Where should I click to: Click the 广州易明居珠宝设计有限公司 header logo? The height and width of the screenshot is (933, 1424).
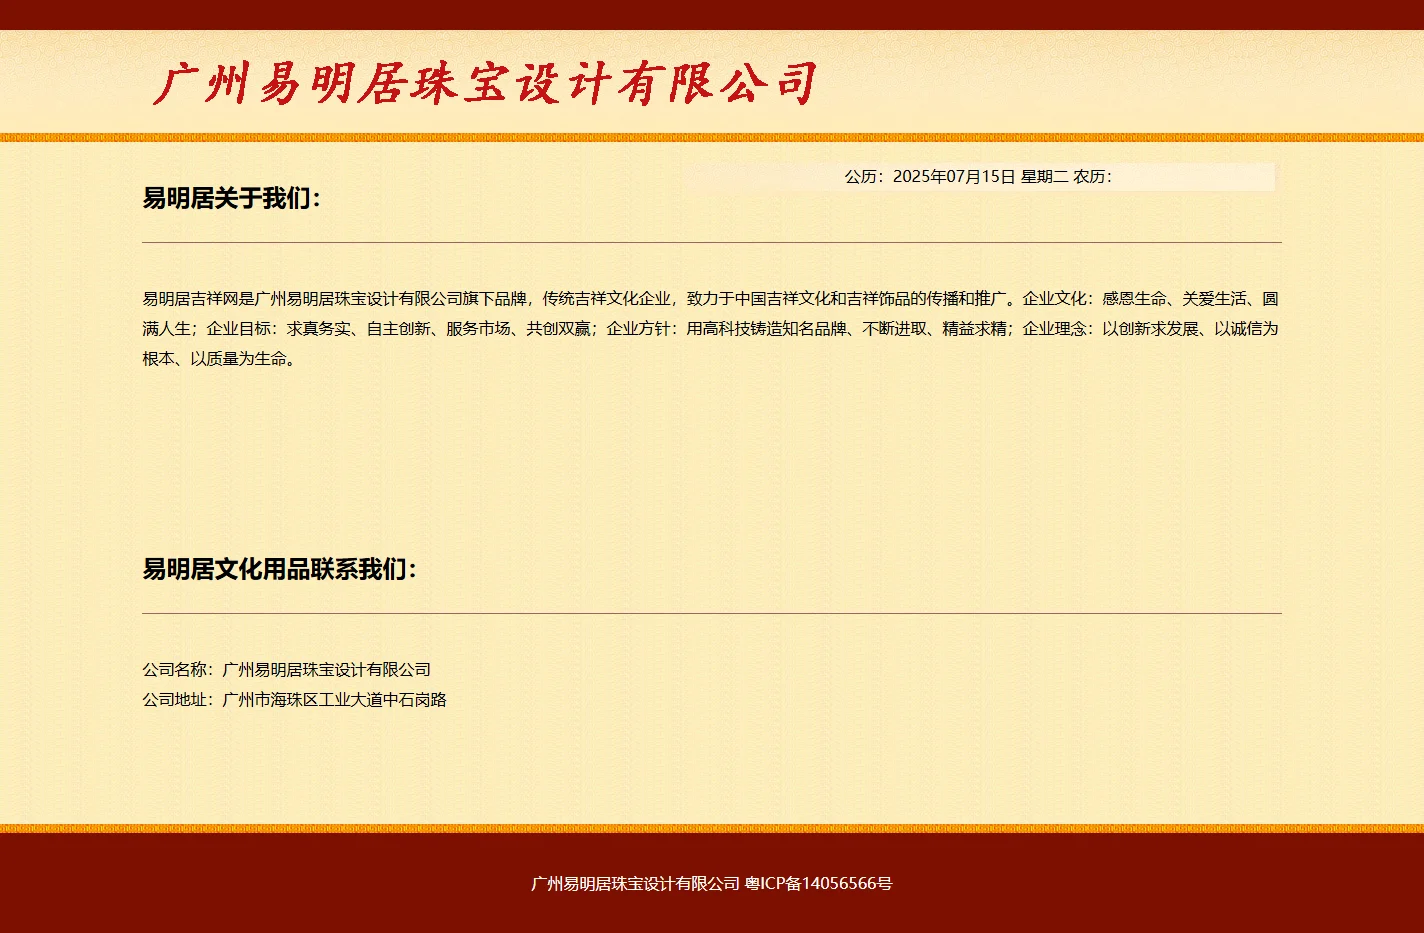pos(486,83)
